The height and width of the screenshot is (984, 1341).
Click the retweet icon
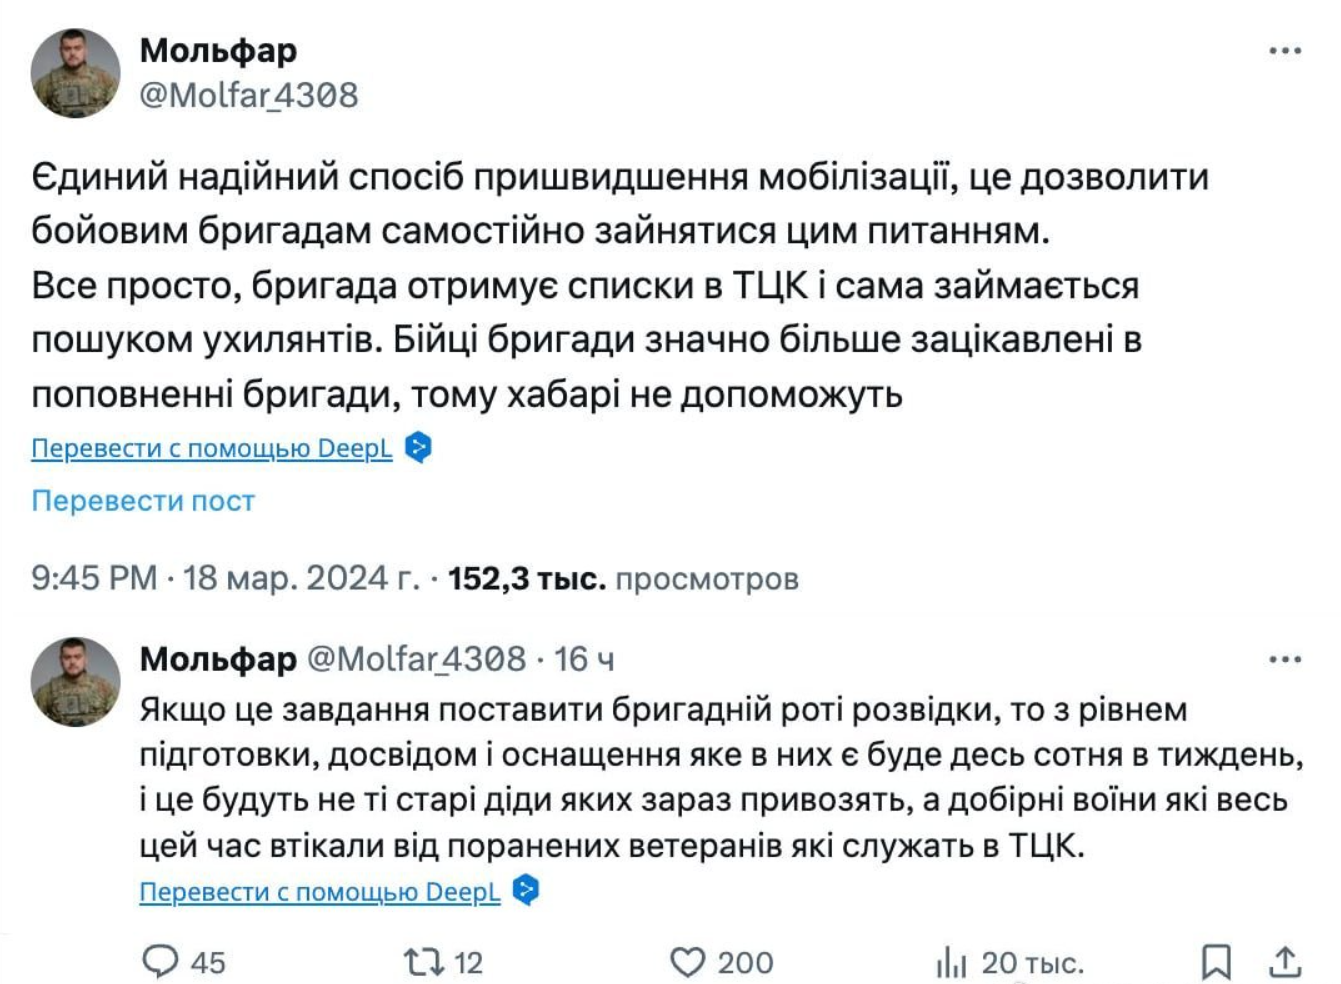pos(422,961)
